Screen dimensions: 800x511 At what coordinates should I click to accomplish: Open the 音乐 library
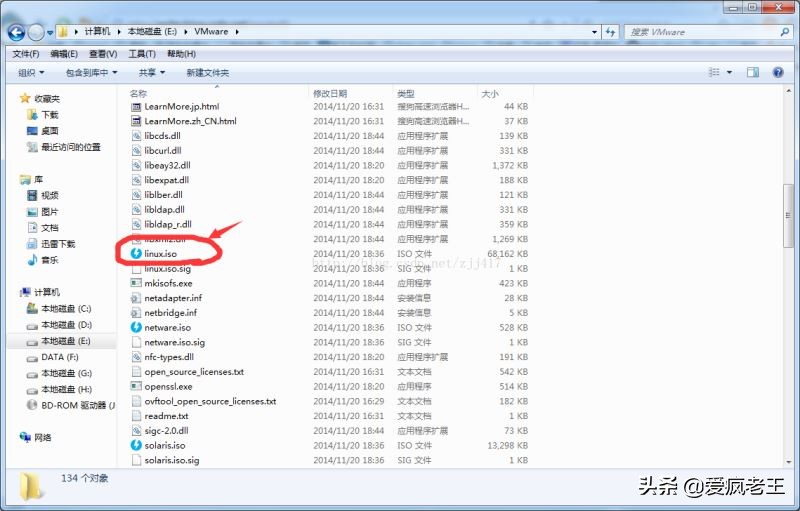[x=43, y=260]
